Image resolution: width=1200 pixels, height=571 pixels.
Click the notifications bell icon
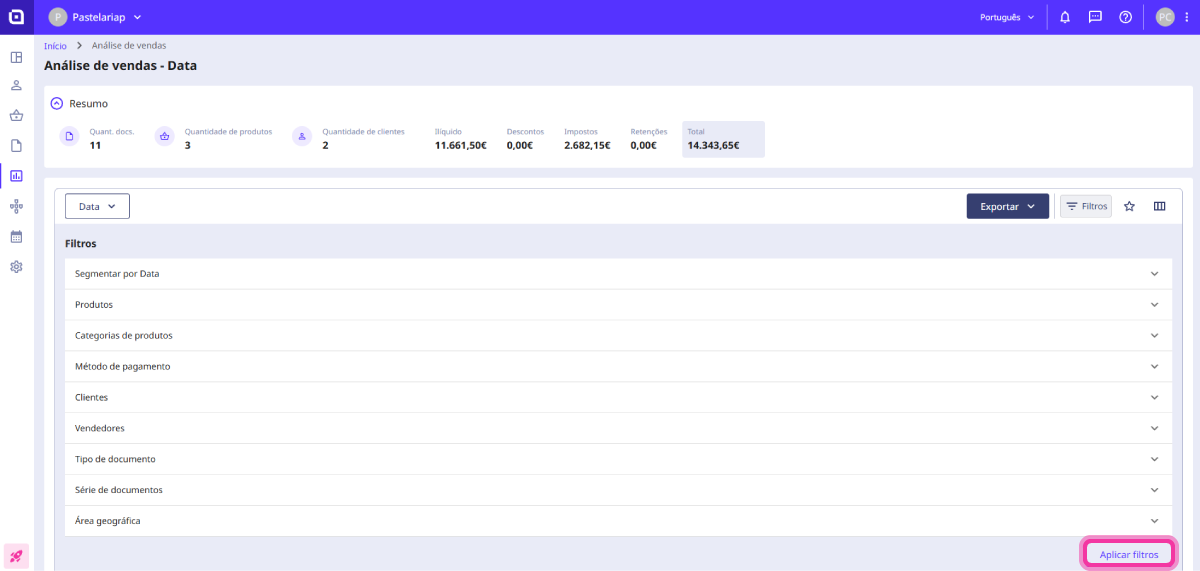tap(1065, 17)
